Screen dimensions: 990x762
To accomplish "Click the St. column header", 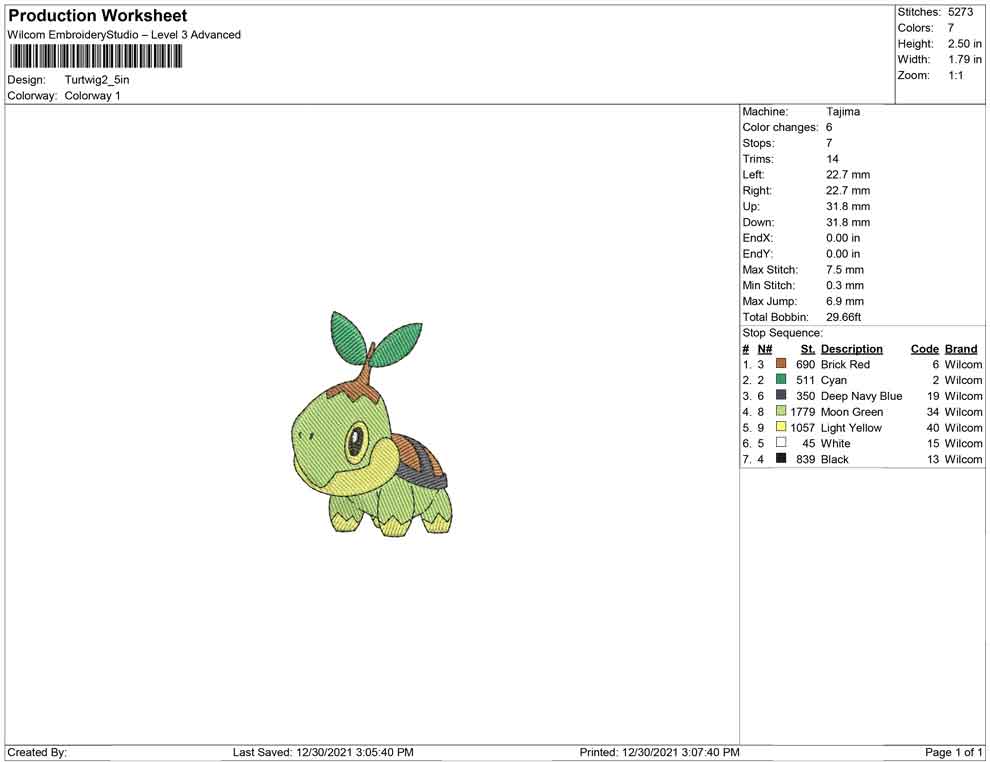I will (x=808, y=349).
